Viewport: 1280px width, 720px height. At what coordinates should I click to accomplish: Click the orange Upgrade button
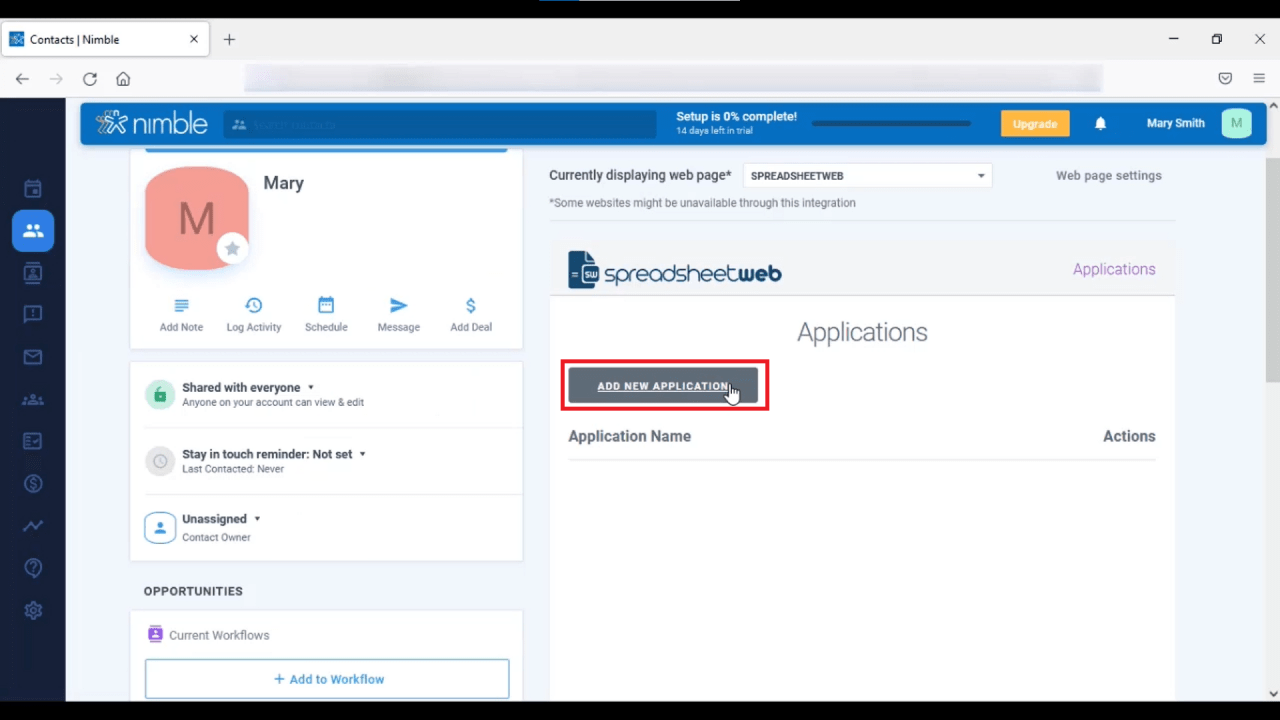(1034, 124)
